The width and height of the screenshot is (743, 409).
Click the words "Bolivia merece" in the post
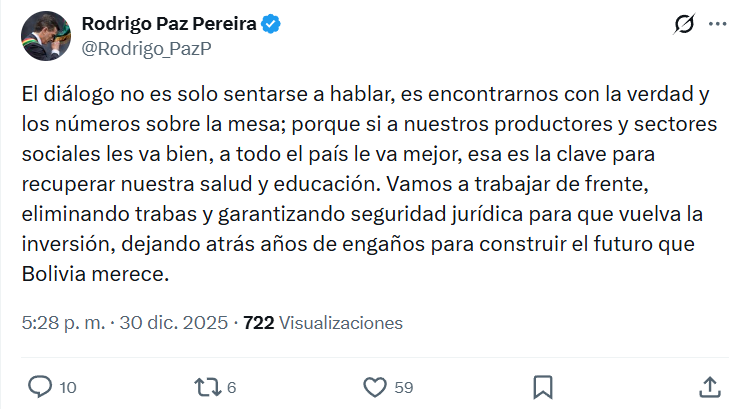coord(89,273)
